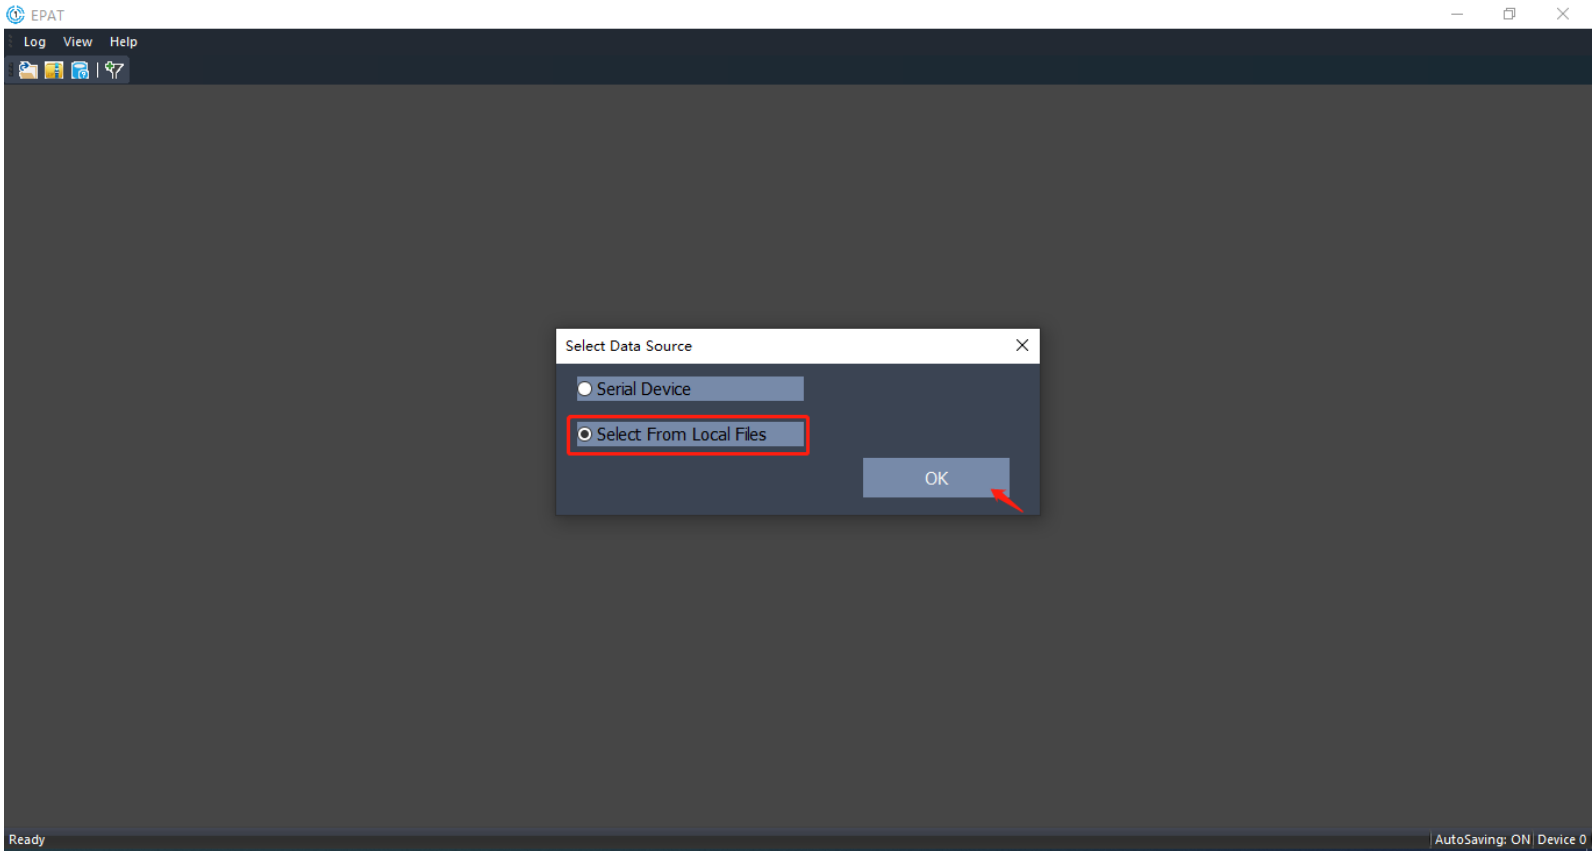Screen dimensions: 1594x854
Task: Confirm data source with OK button
Action: coord(935,478)
